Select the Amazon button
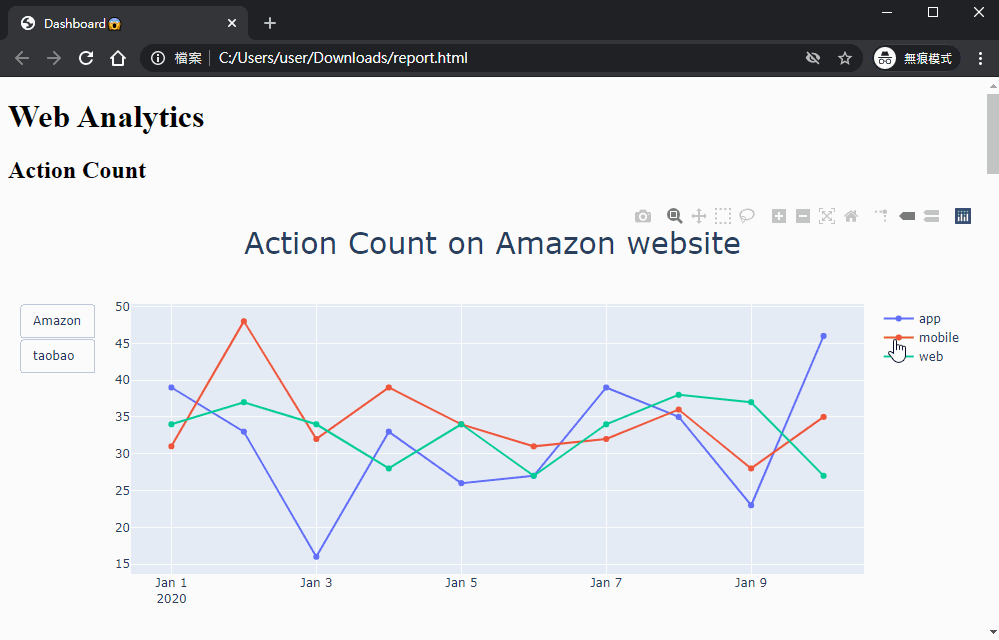 point(57,321)
